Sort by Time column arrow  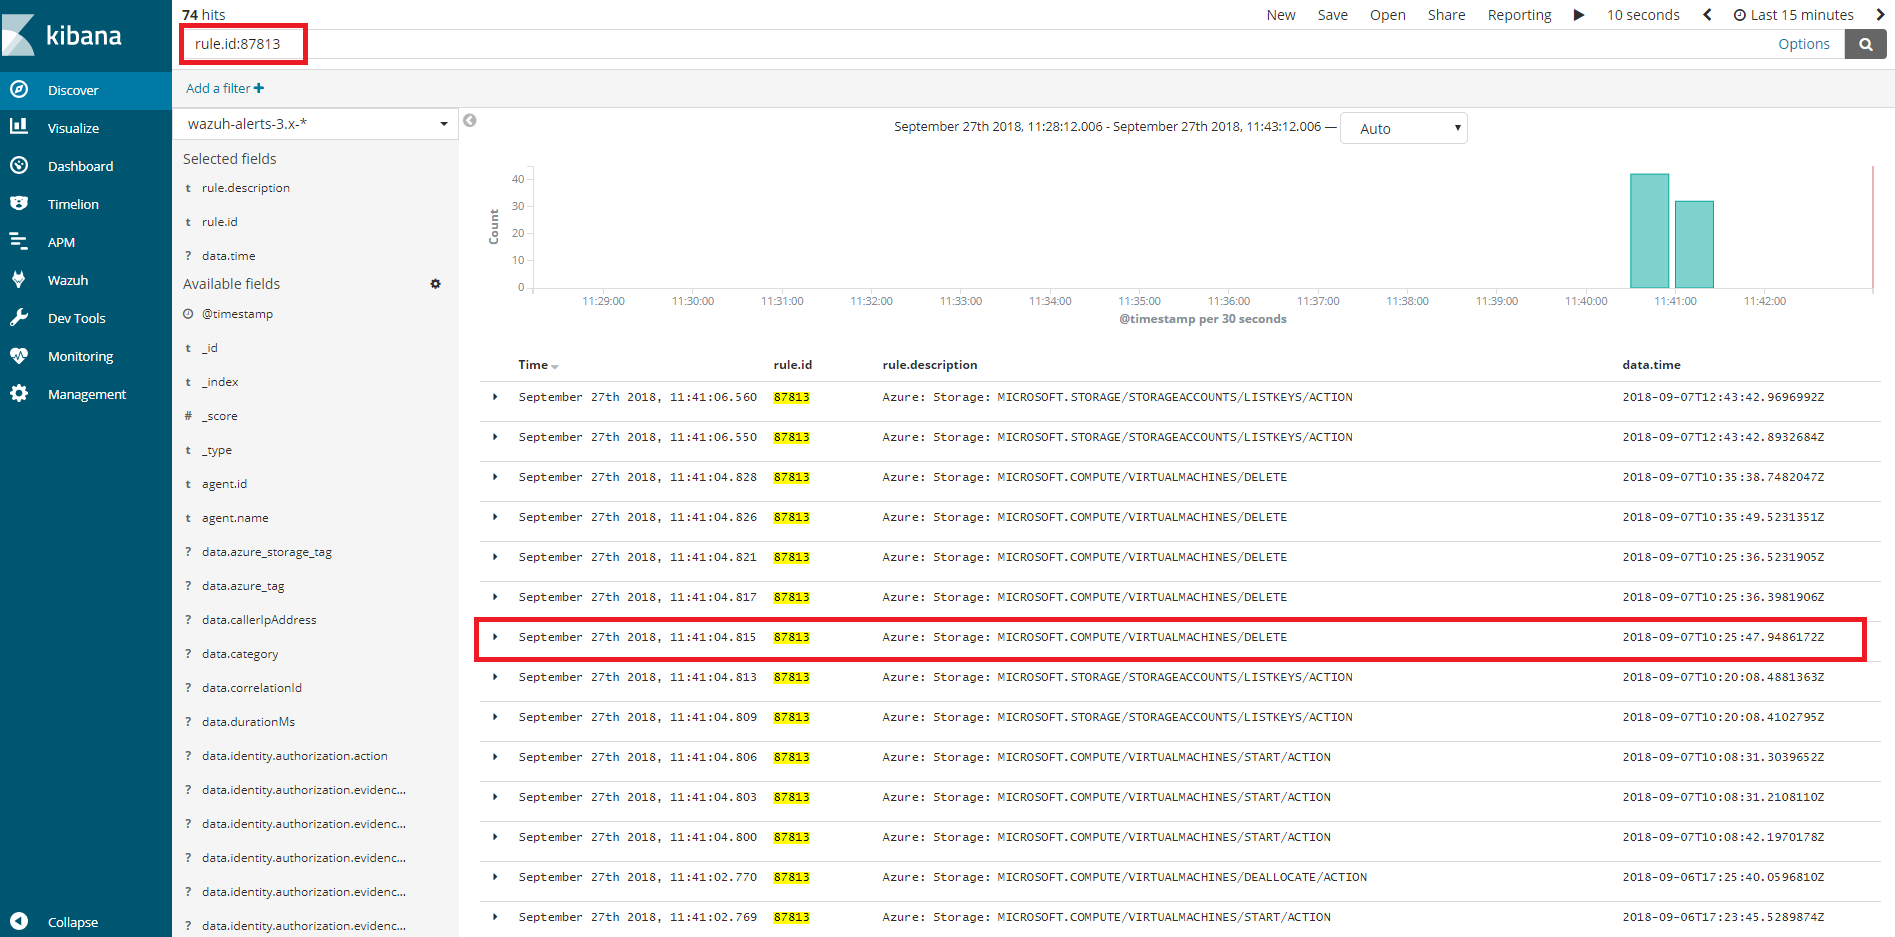(x=555, y=367)
